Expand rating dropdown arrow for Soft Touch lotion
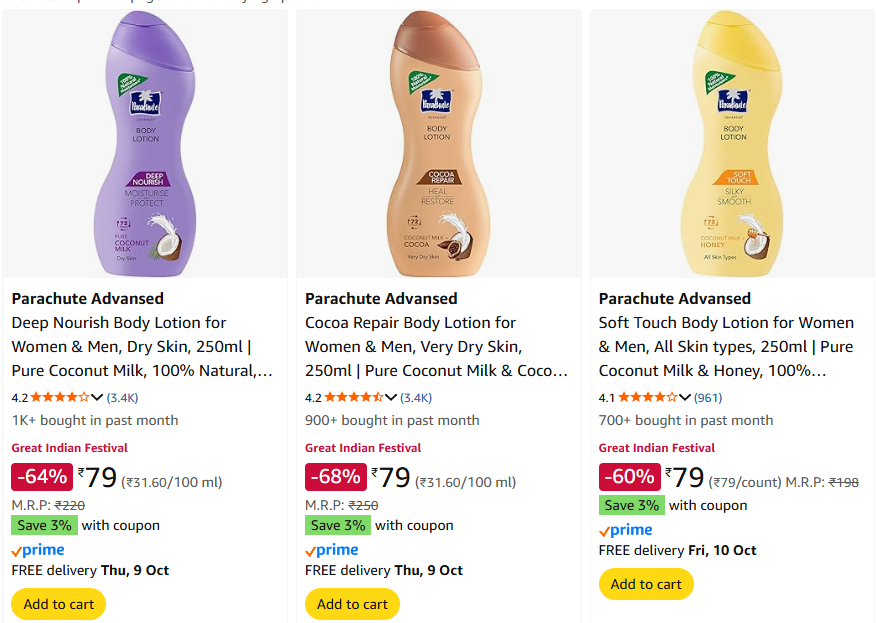This screenshot has width=876, height=623. pos(685,397)
